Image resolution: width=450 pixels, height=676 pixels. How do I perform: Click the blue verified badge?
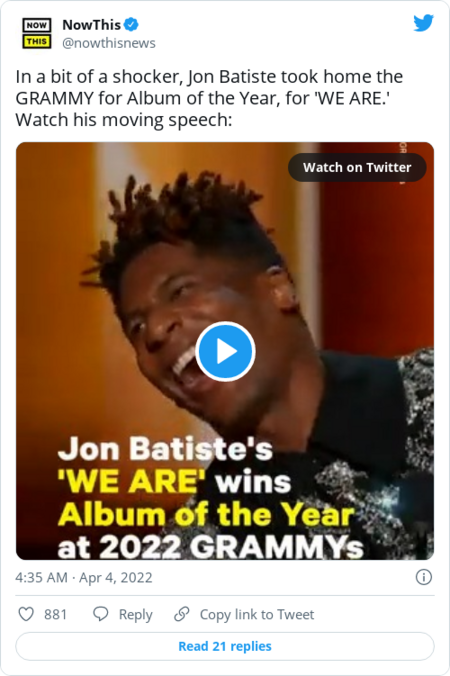pyautogui.click(x=131, y=25)
